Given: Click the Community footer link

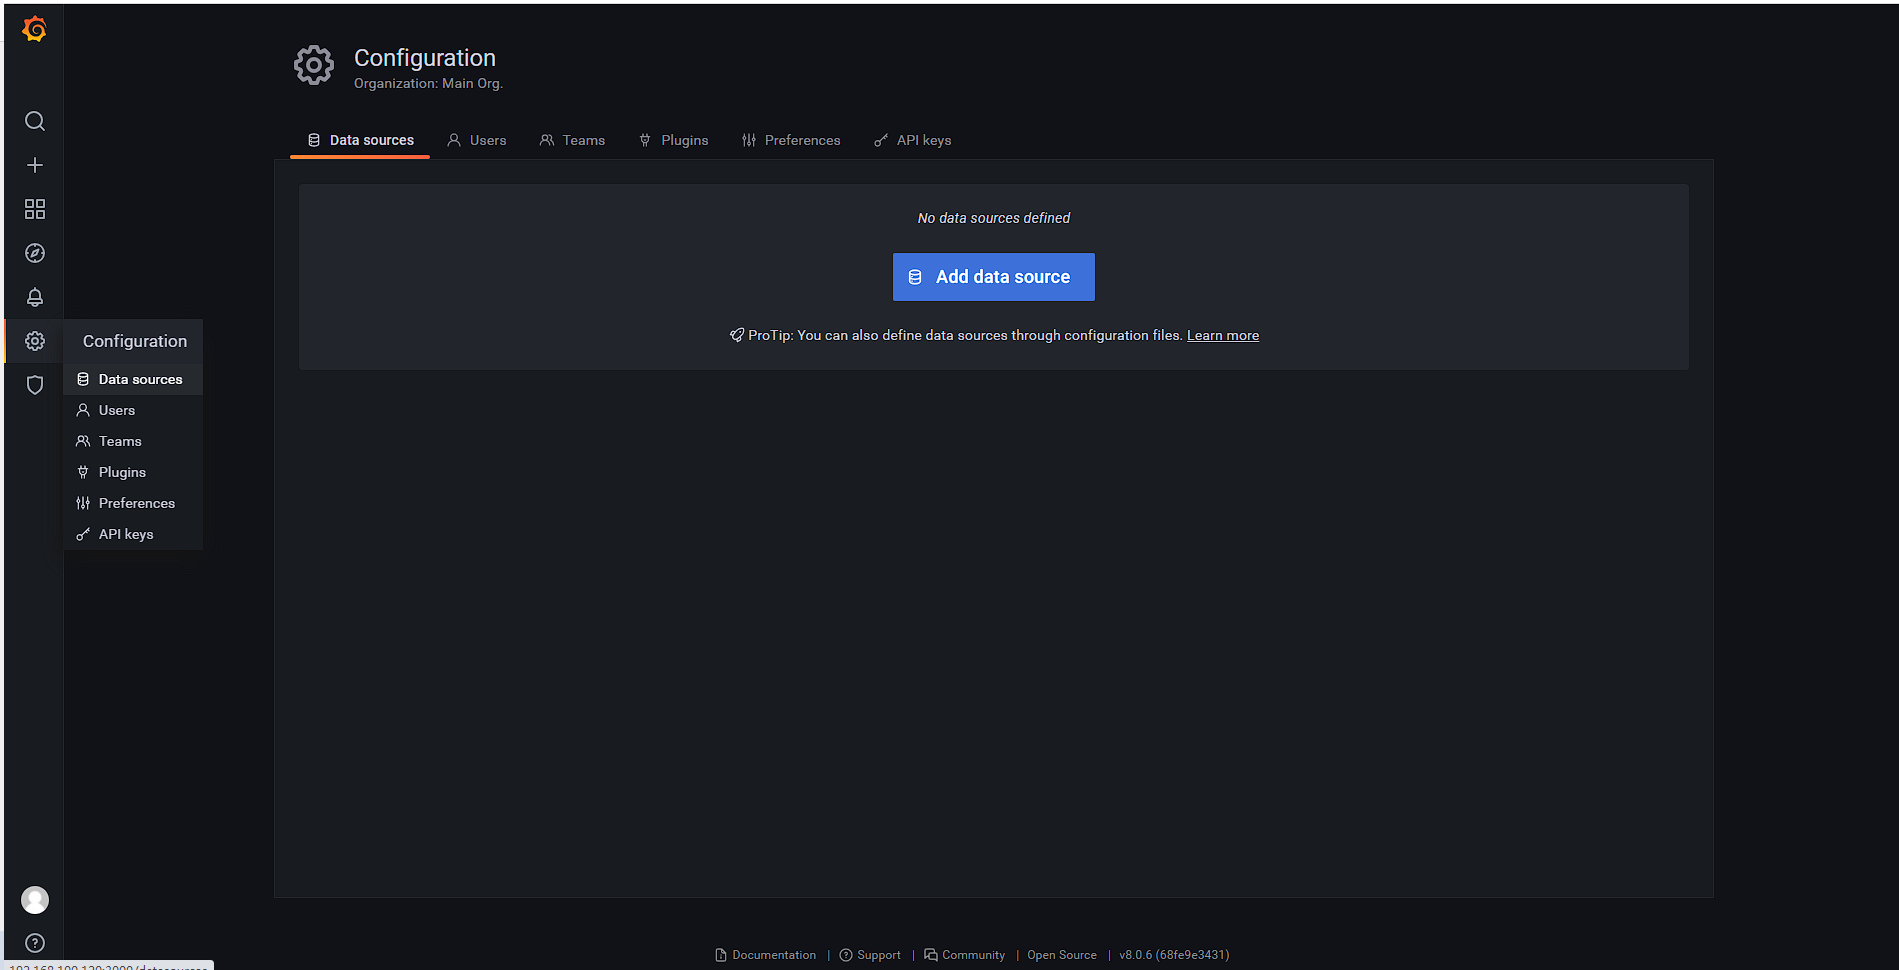Looking at the screenshot, I should [x=972, y=954].
